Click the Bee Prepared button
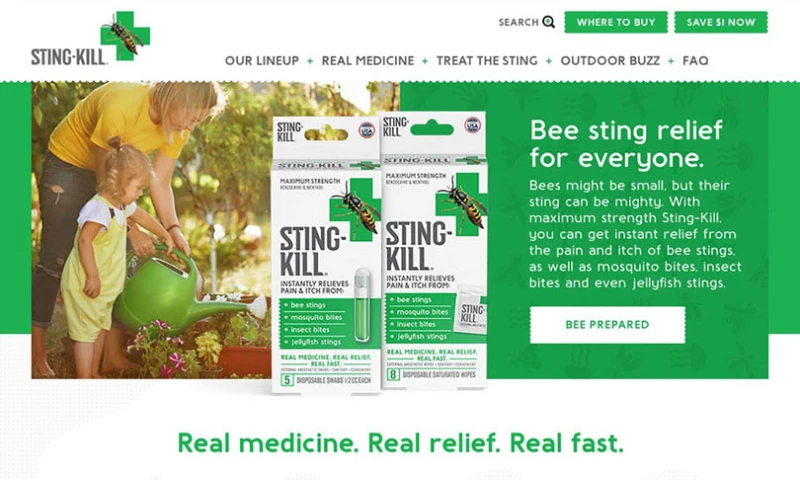Image resolution: width=800 pixels, height=480 pixels. (x=607, y=325)
